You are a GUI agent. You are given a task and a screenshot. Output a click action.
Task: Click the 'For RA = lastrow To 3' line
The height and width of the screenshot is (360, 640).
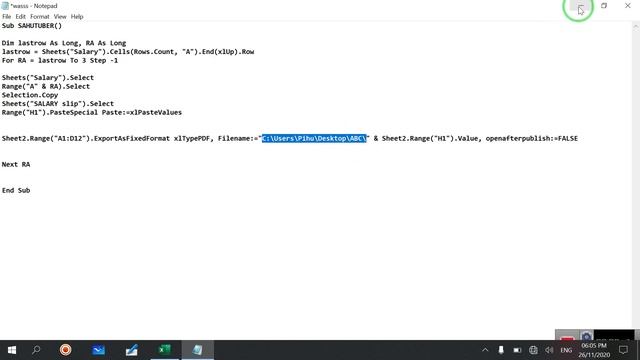60,60
